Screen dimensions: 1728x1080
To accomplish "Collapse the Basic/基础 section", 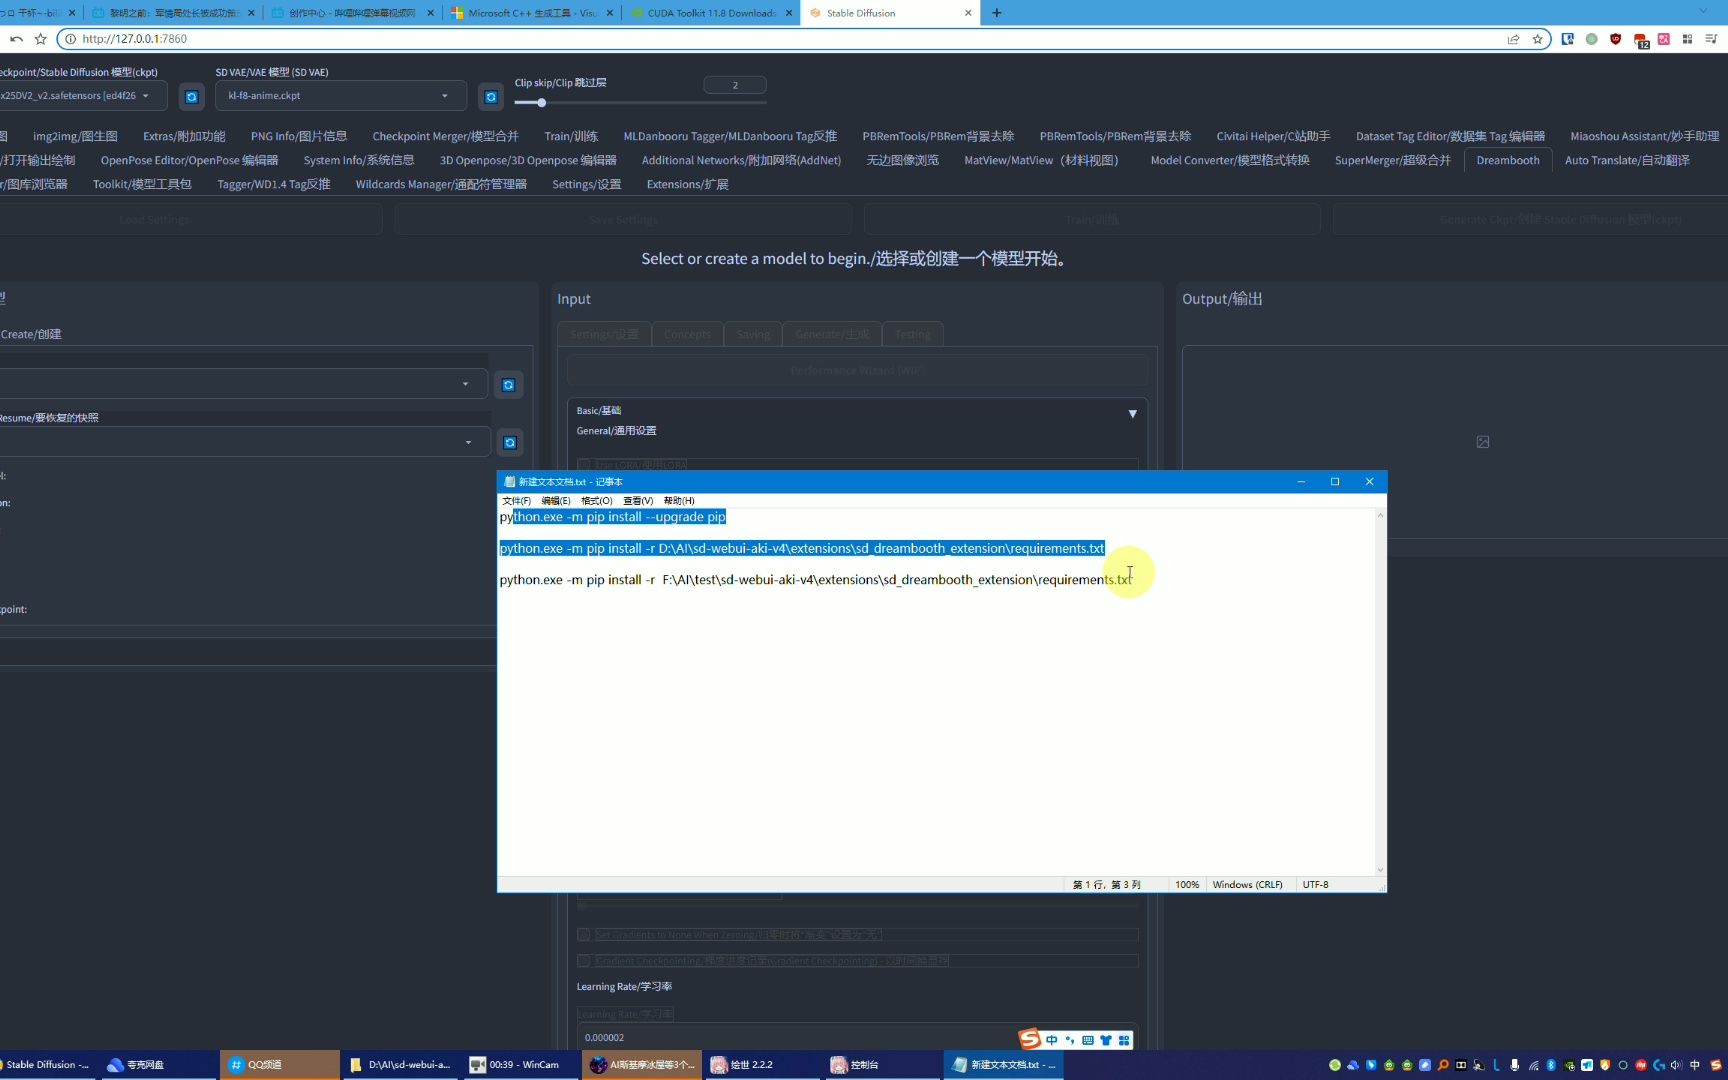I will tap(1132, 413).
